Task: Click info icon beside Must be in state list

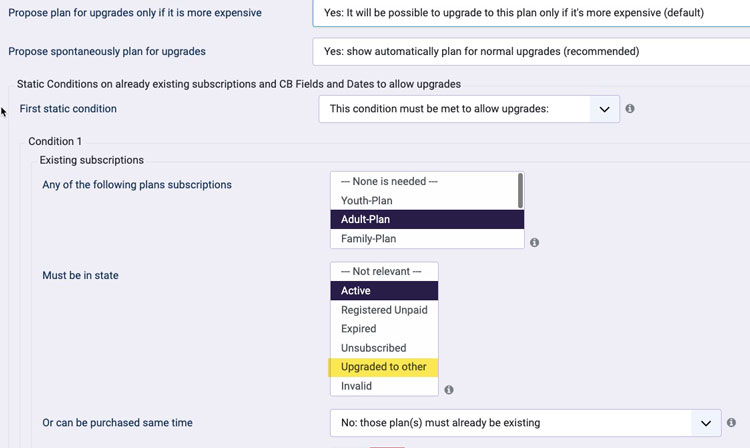Action: (x=449, y=390)
